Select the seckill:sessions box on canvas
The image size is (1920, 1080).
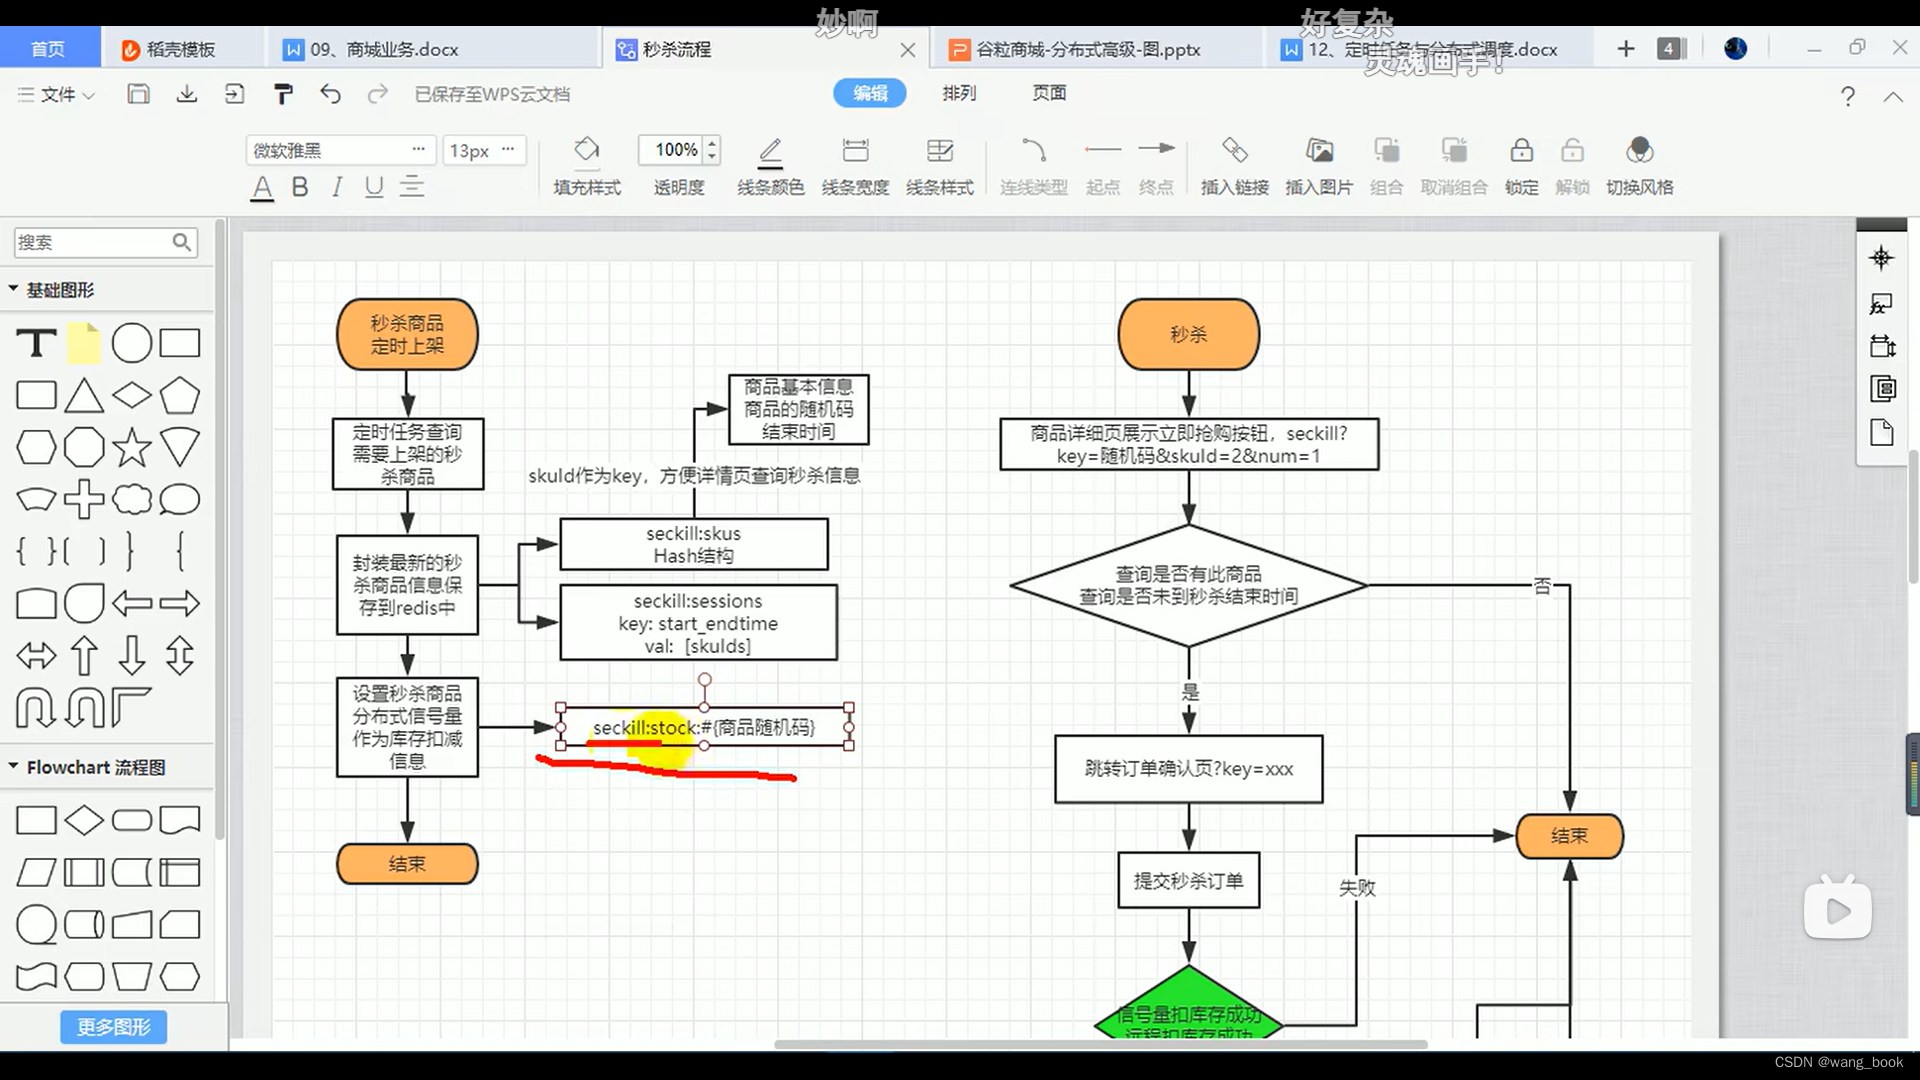pos(698,623)
